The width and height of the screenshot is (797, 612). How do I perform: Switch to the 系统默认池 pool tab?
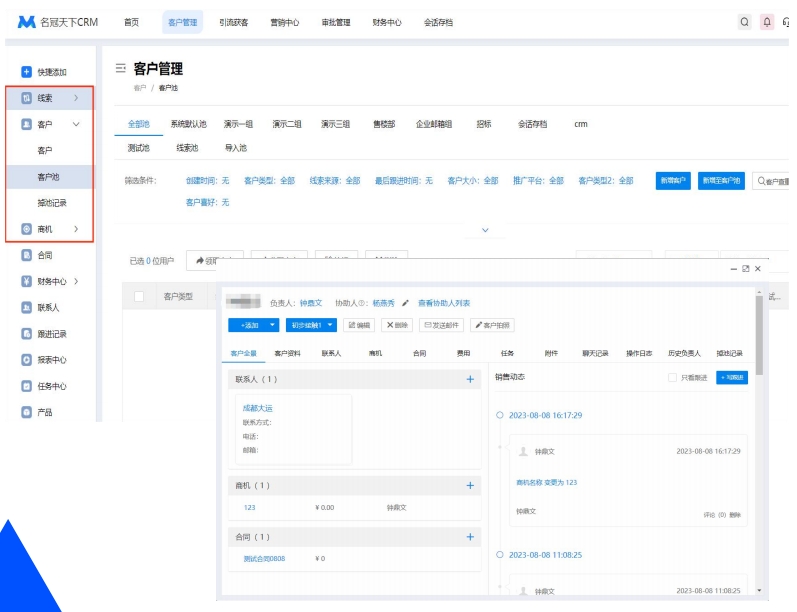click(189, 124)
